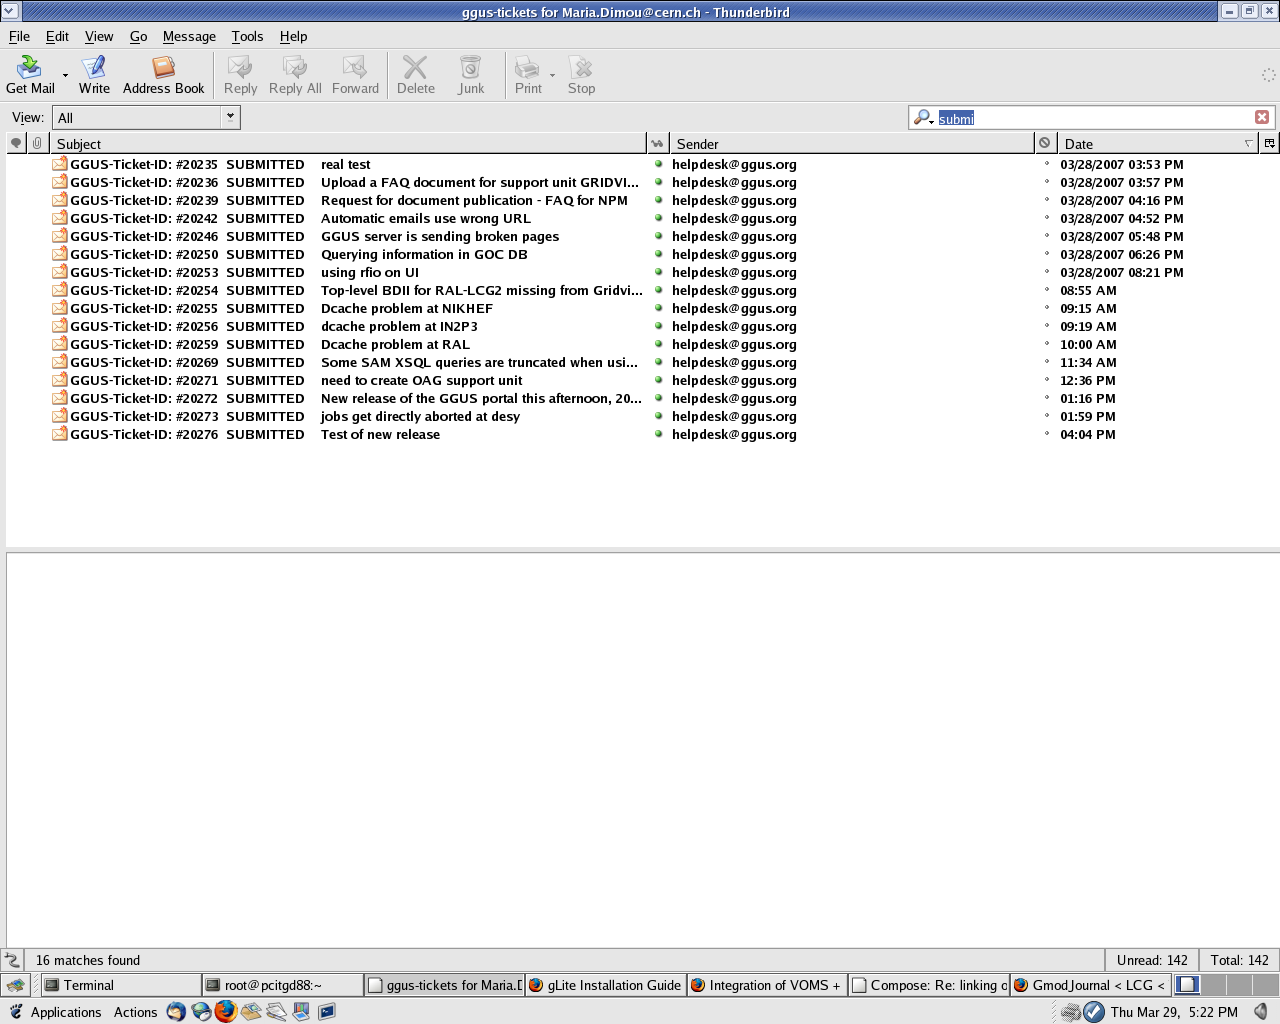The image size is (1280, 1024).
Task: Mark message as Junk via toolbar
Action: point(470,75)
